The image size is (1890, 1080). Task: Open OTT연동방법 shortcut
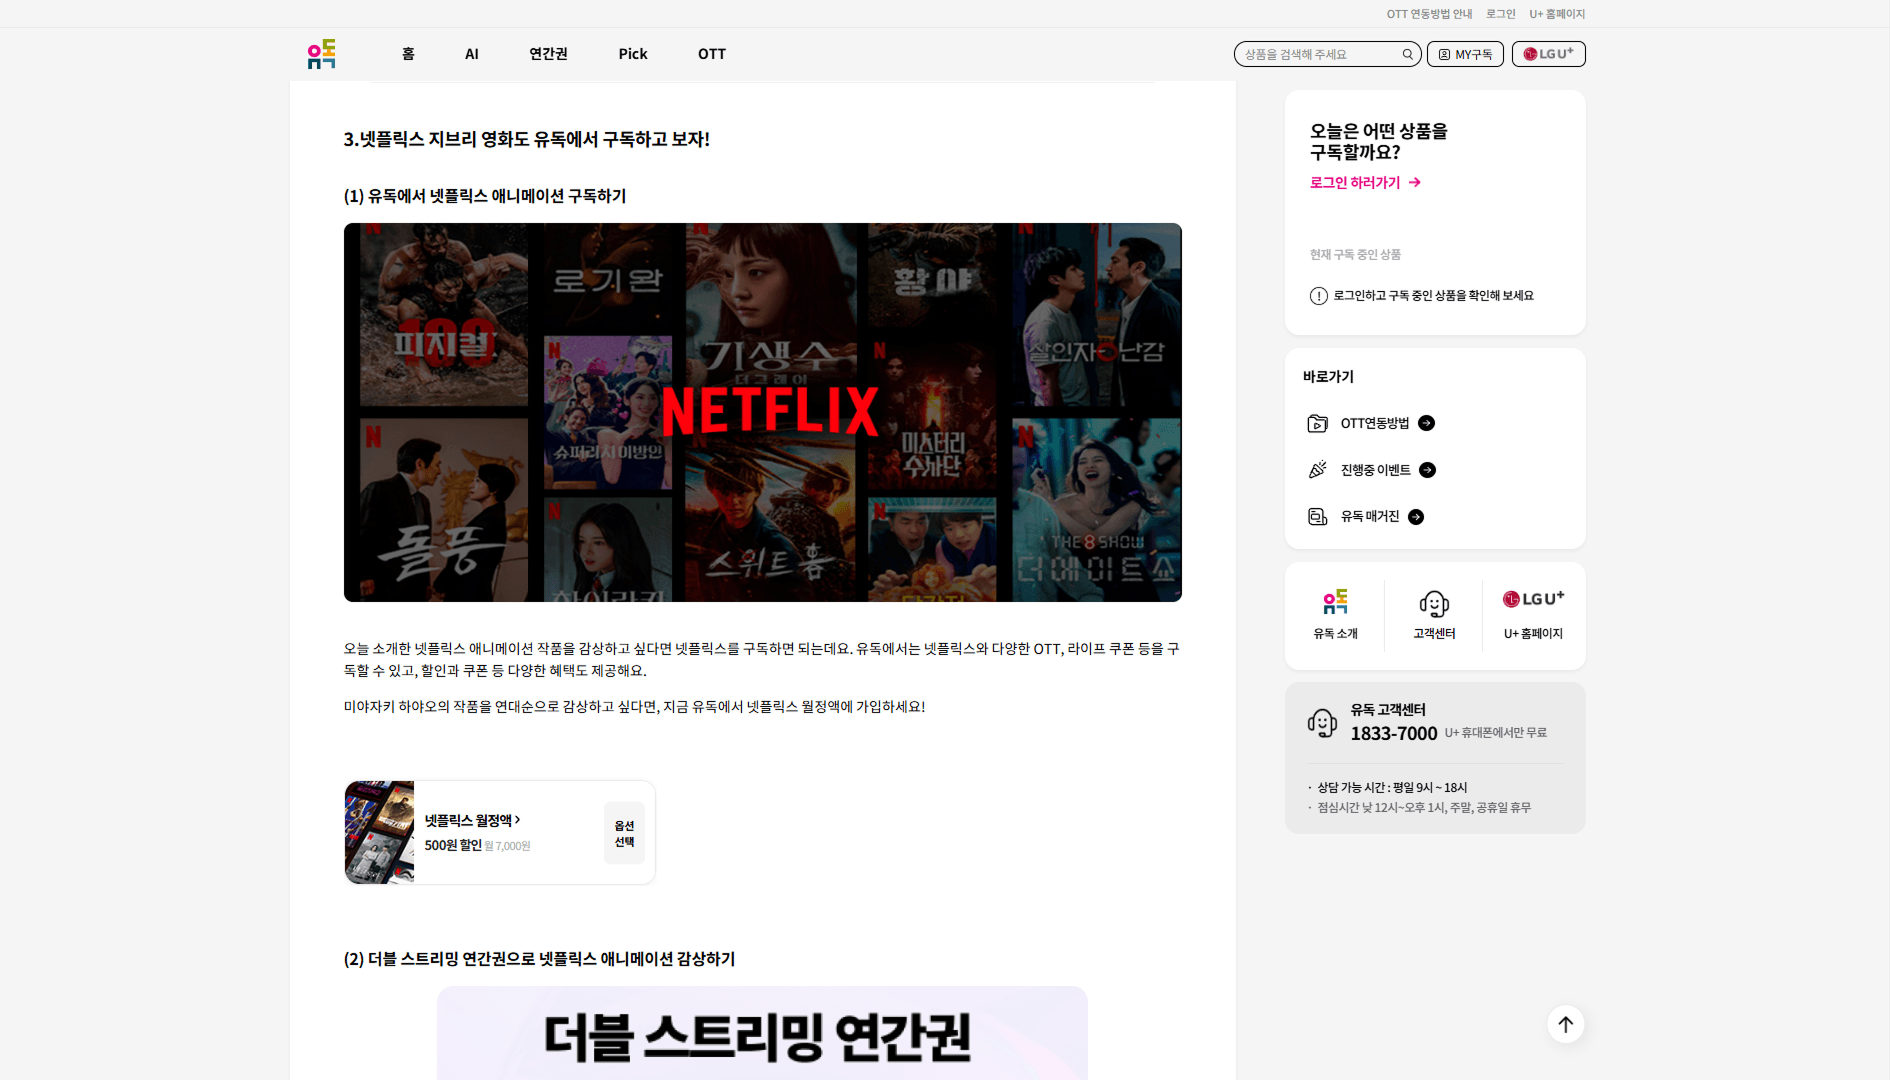1374,423
